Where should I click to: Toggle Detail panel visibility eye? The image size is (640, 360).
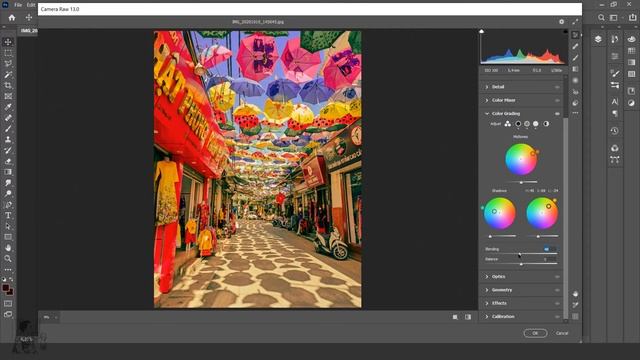click(557, 87)
